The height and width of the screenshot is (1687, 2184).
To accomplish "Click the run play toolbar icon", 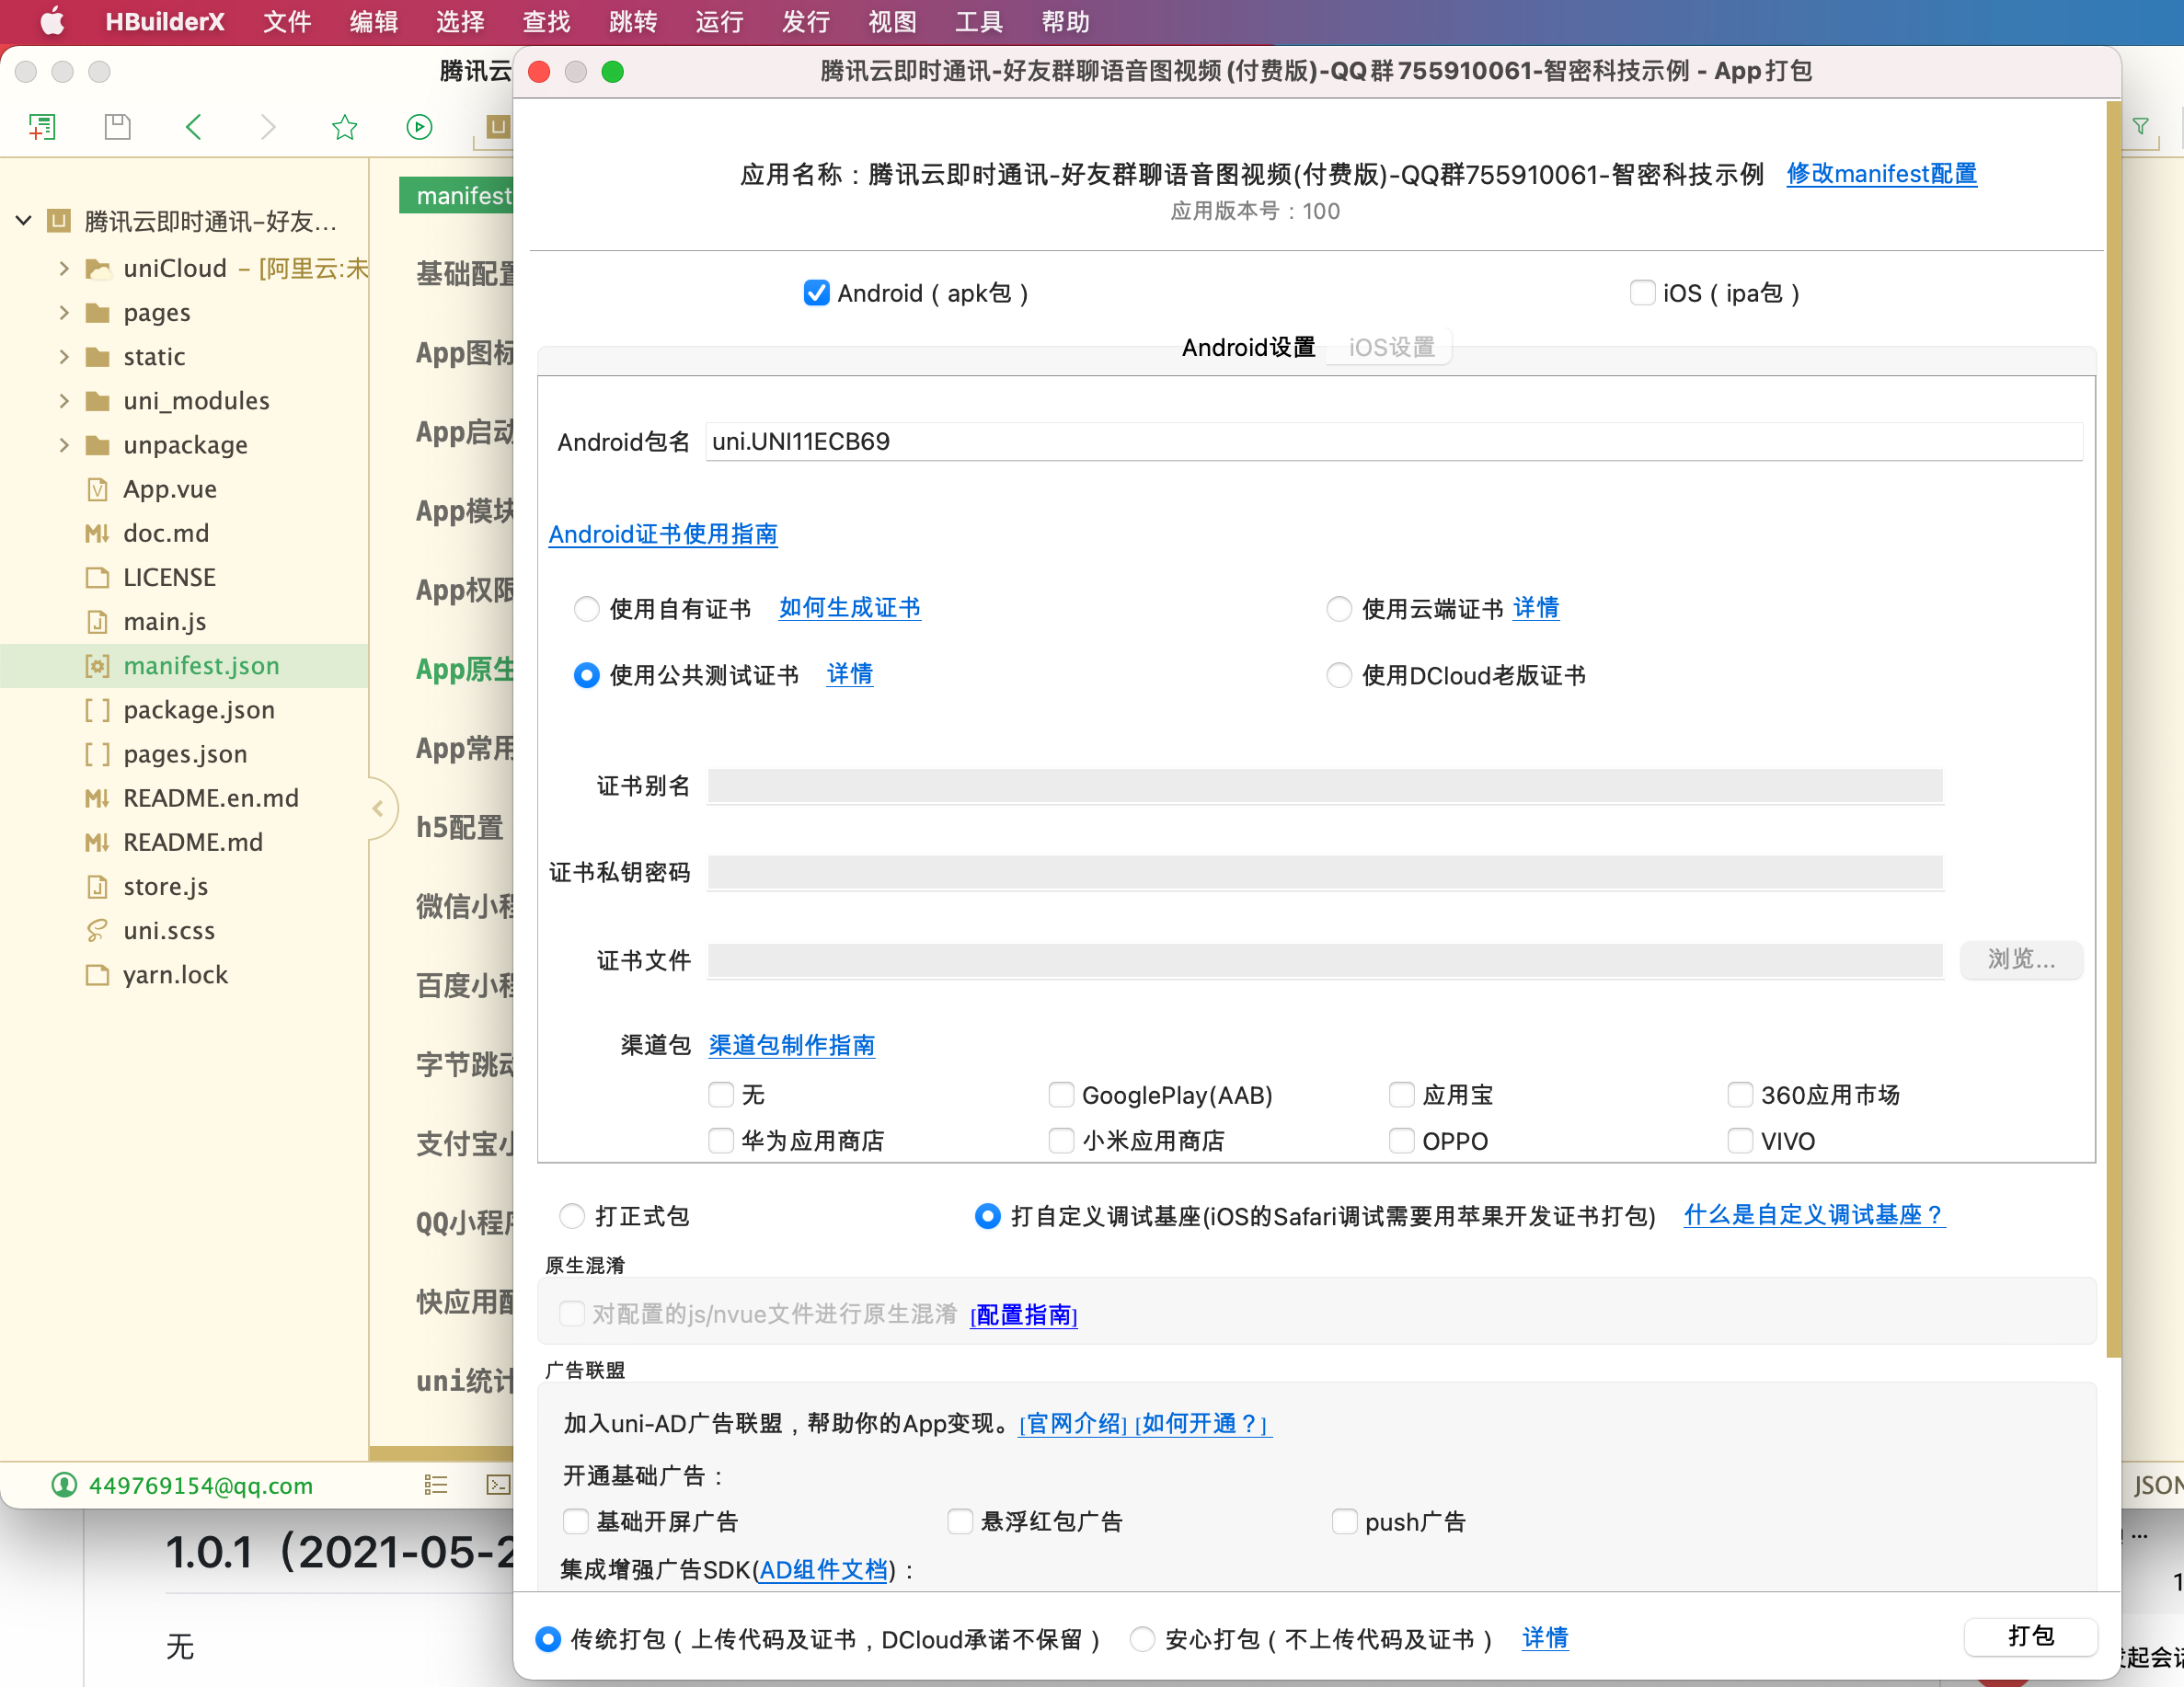I will click(420, 127).
